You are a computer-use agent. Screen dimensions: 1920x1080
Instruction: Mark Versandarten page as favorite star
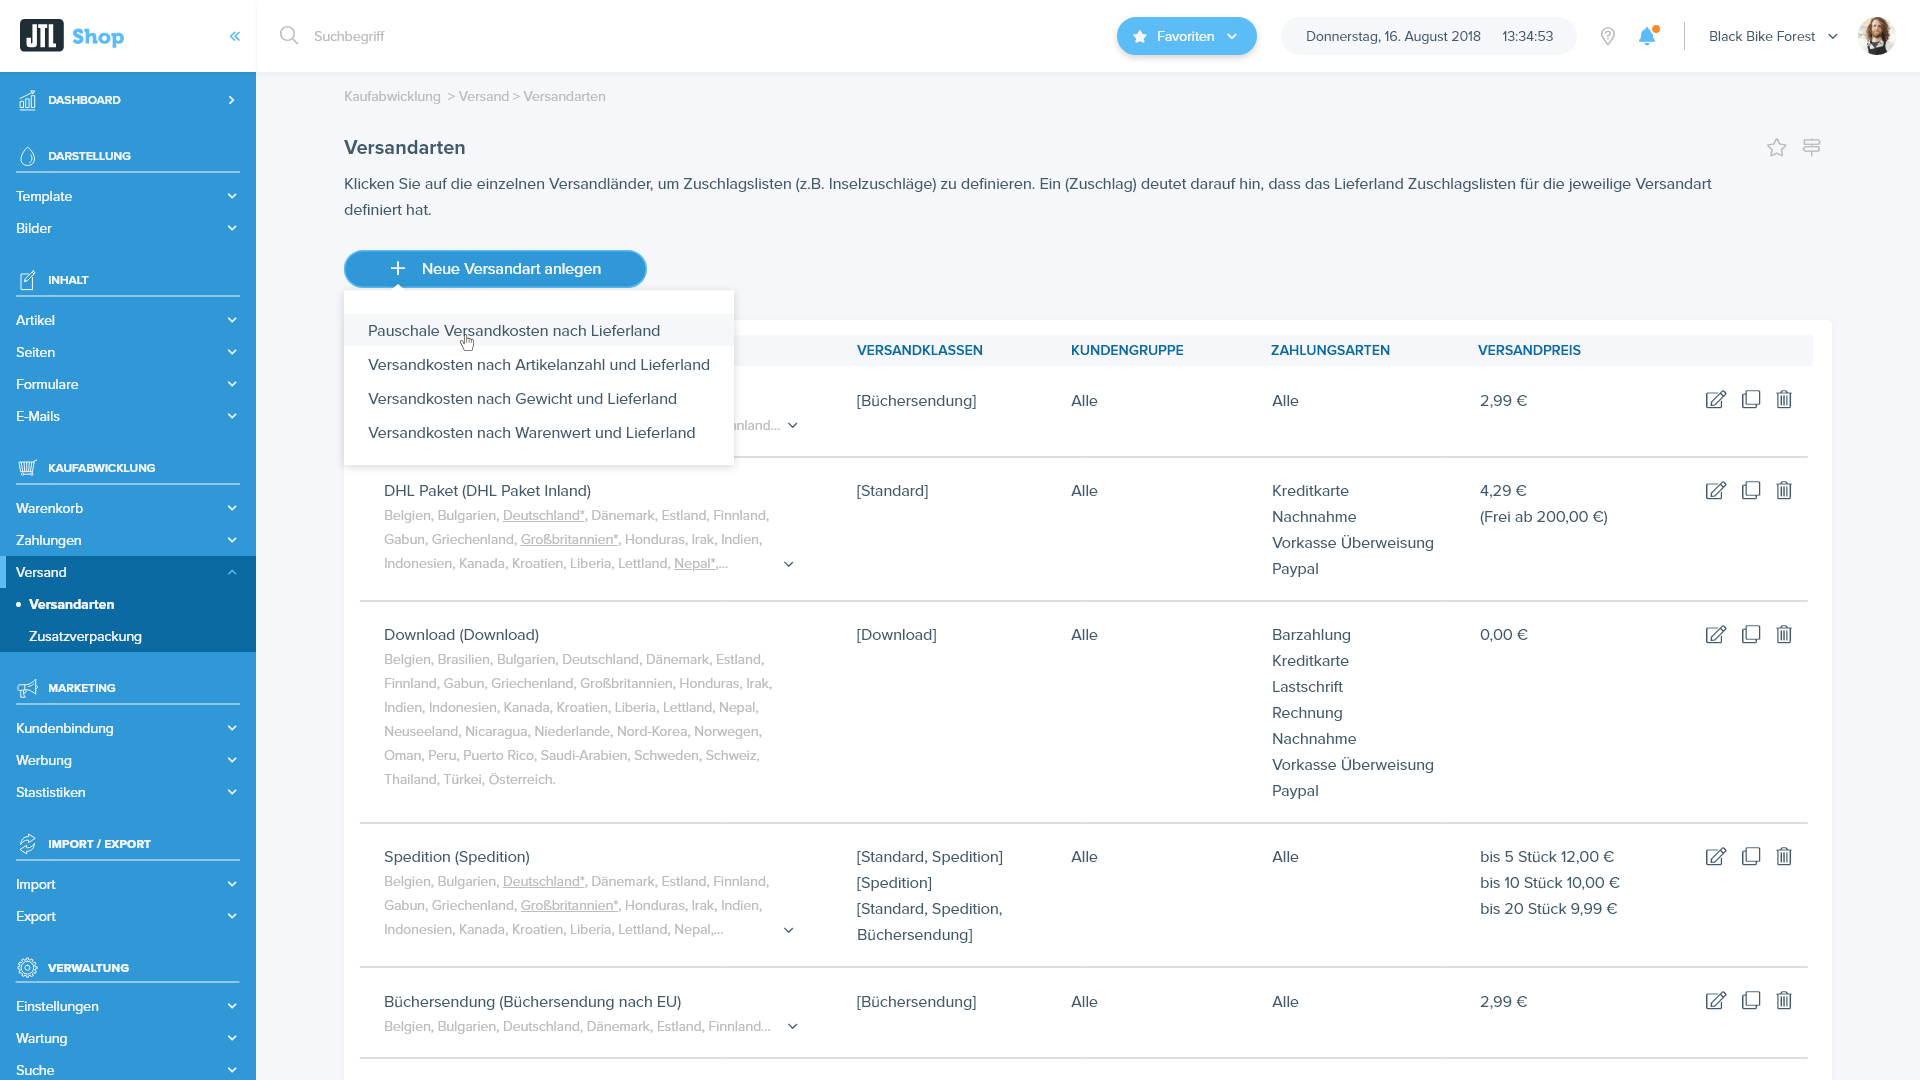[1776, 148]
